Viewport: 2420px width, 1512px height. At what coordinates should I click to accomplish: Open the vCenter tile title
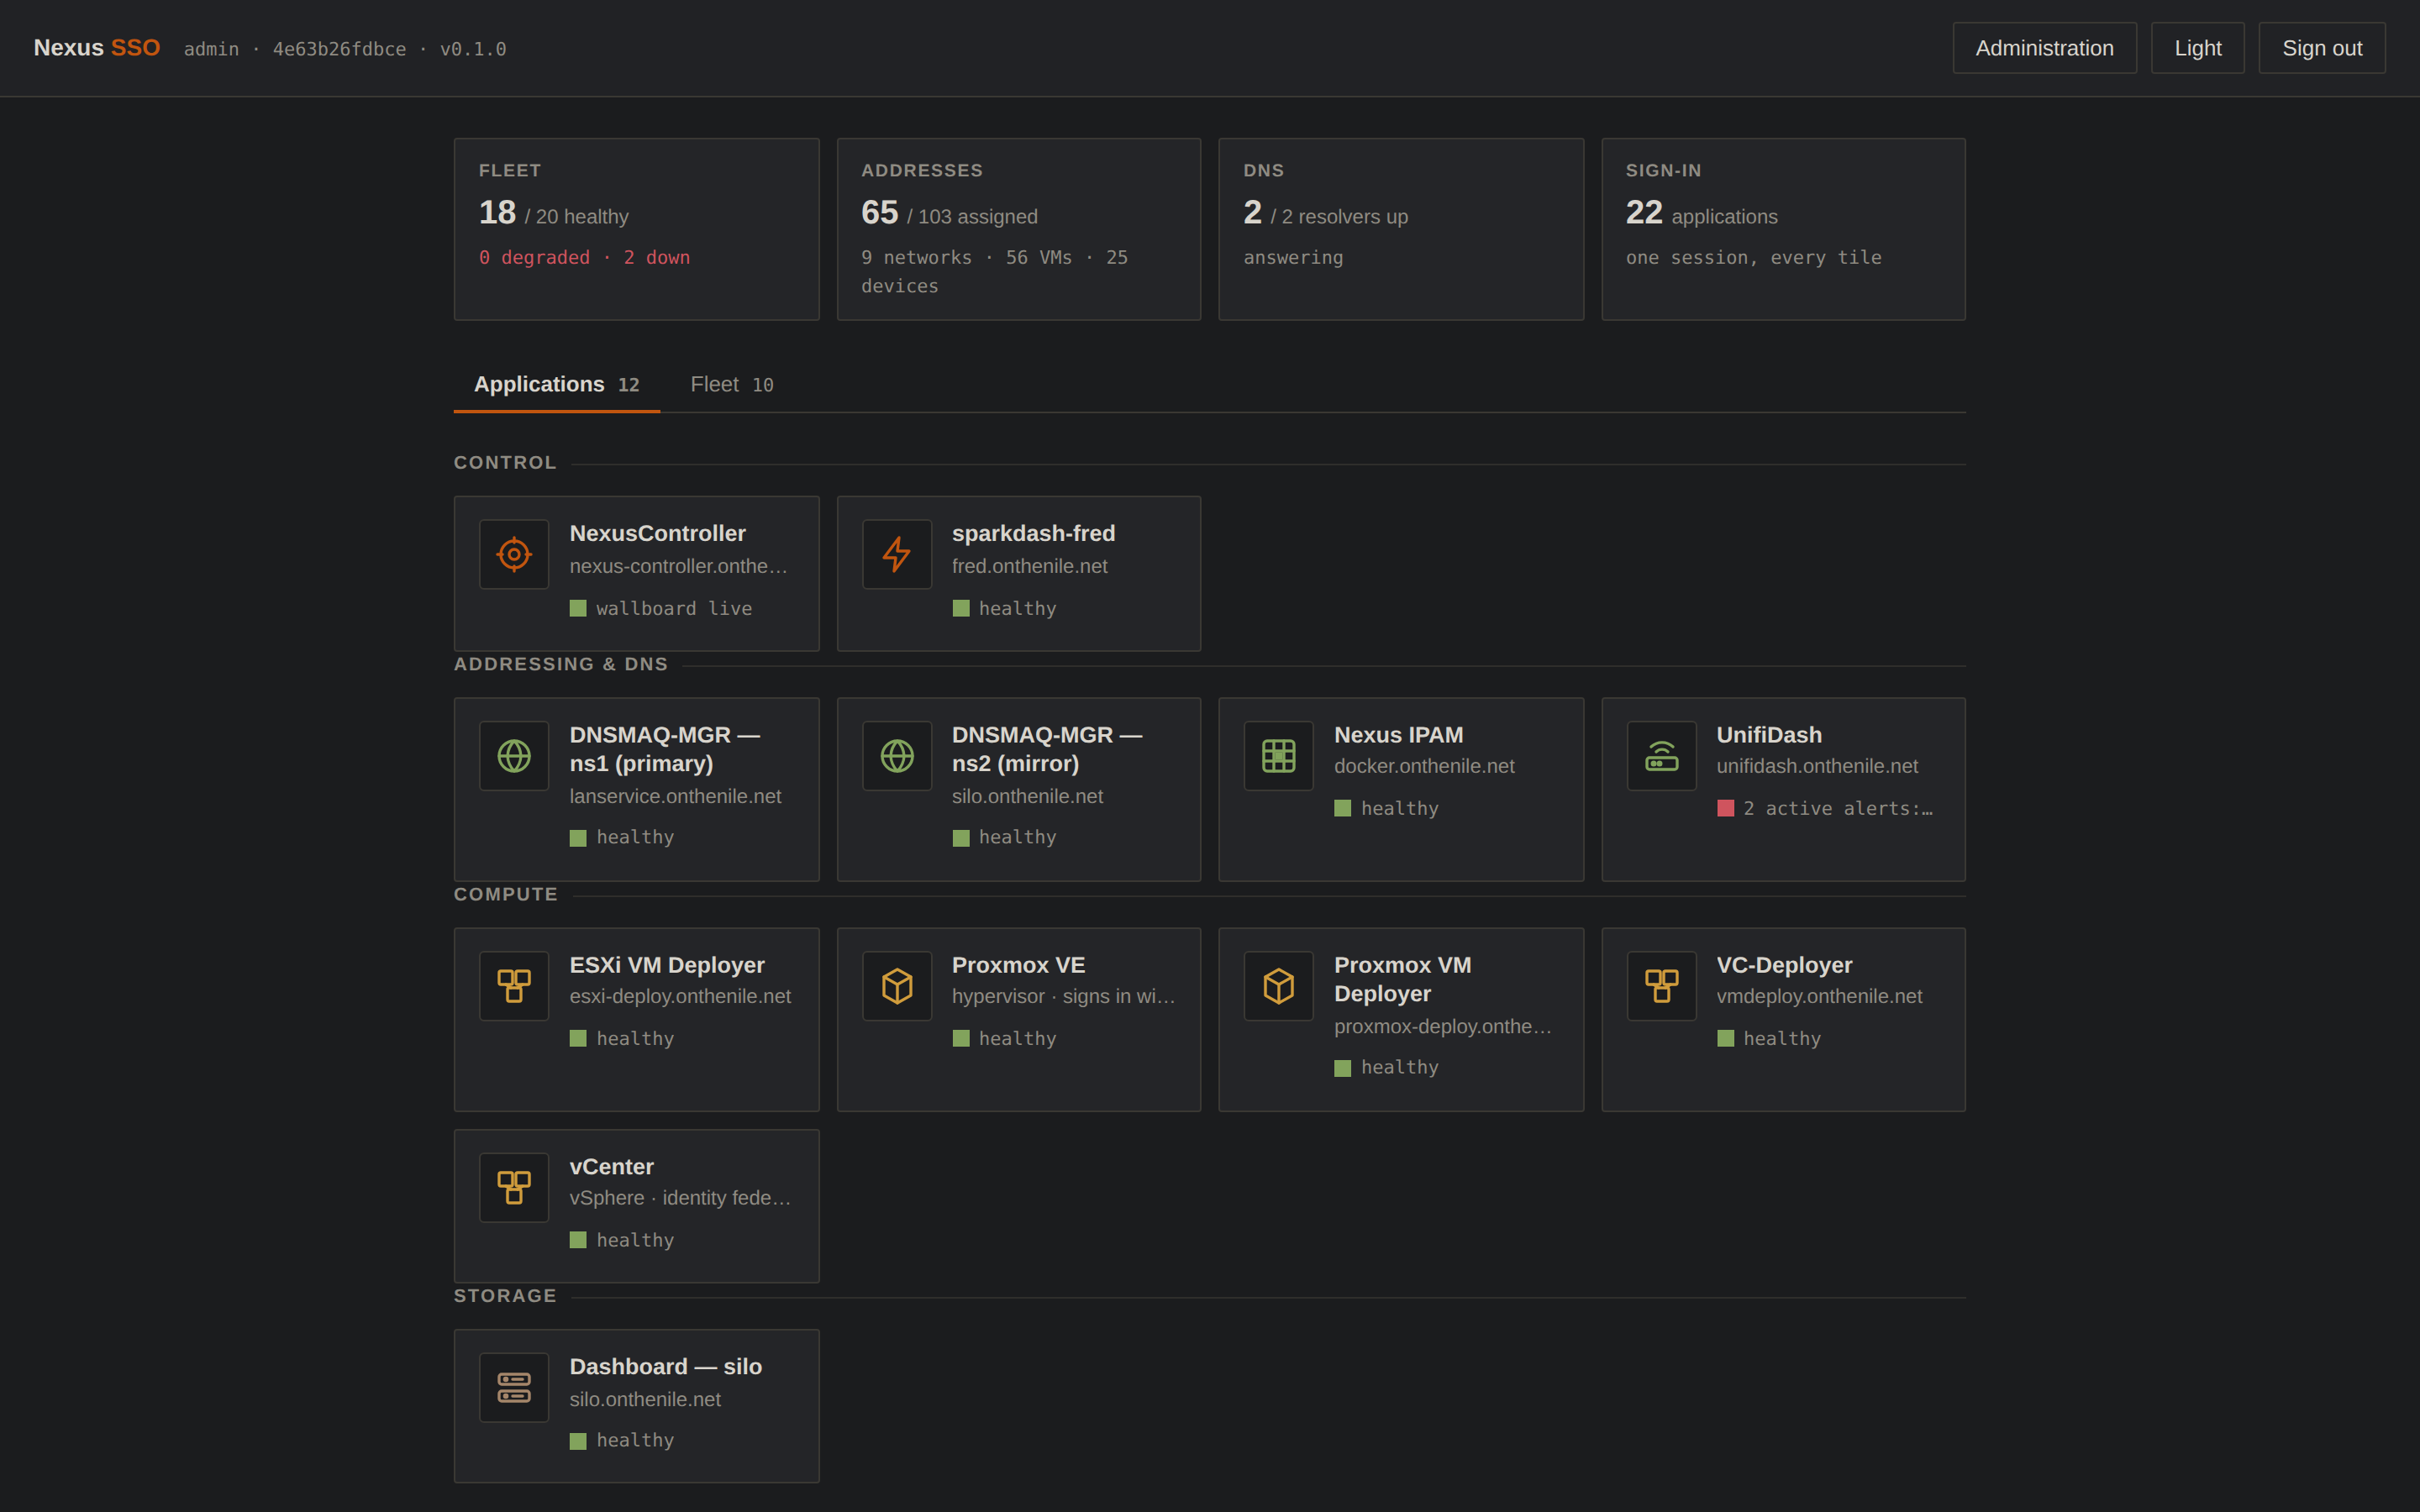[x=611, y=1167]
